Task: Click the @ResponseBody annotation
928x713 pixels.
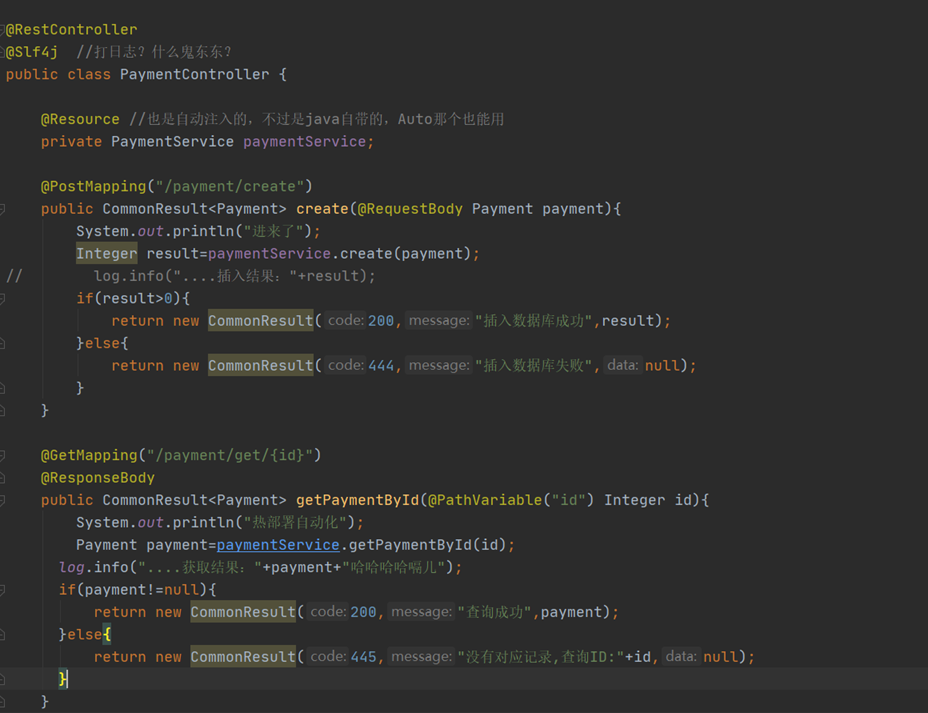Action: [98, 478]
